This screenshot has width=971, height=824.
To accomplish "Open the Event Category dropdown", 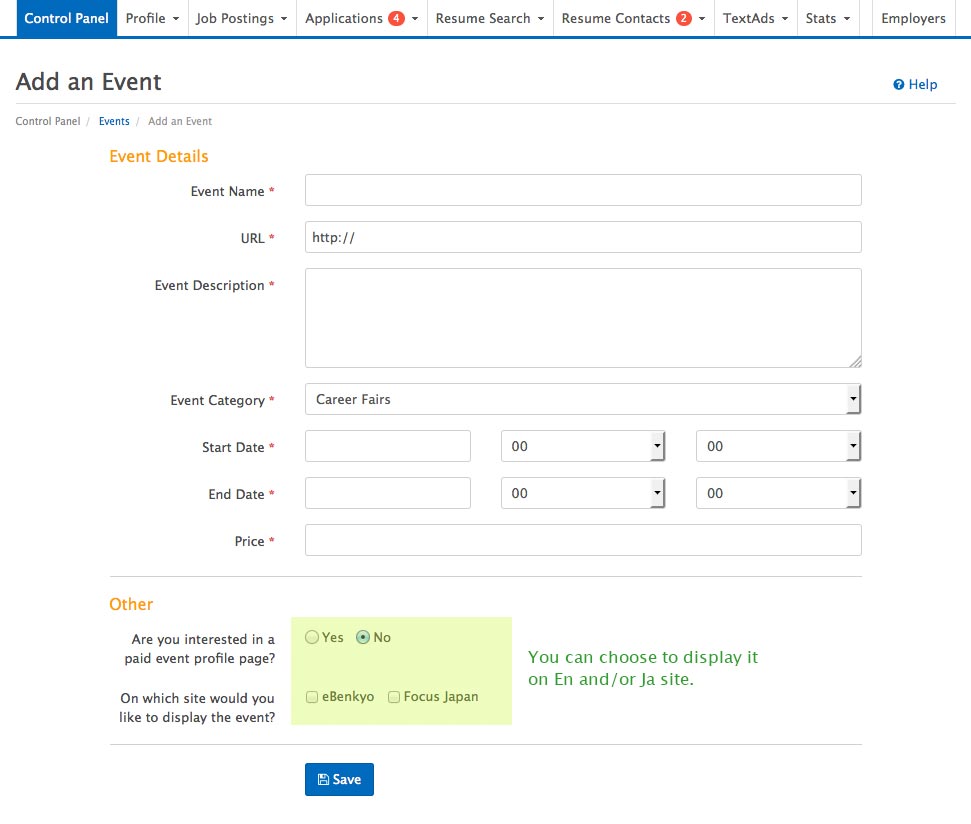I will click(583, 399).
